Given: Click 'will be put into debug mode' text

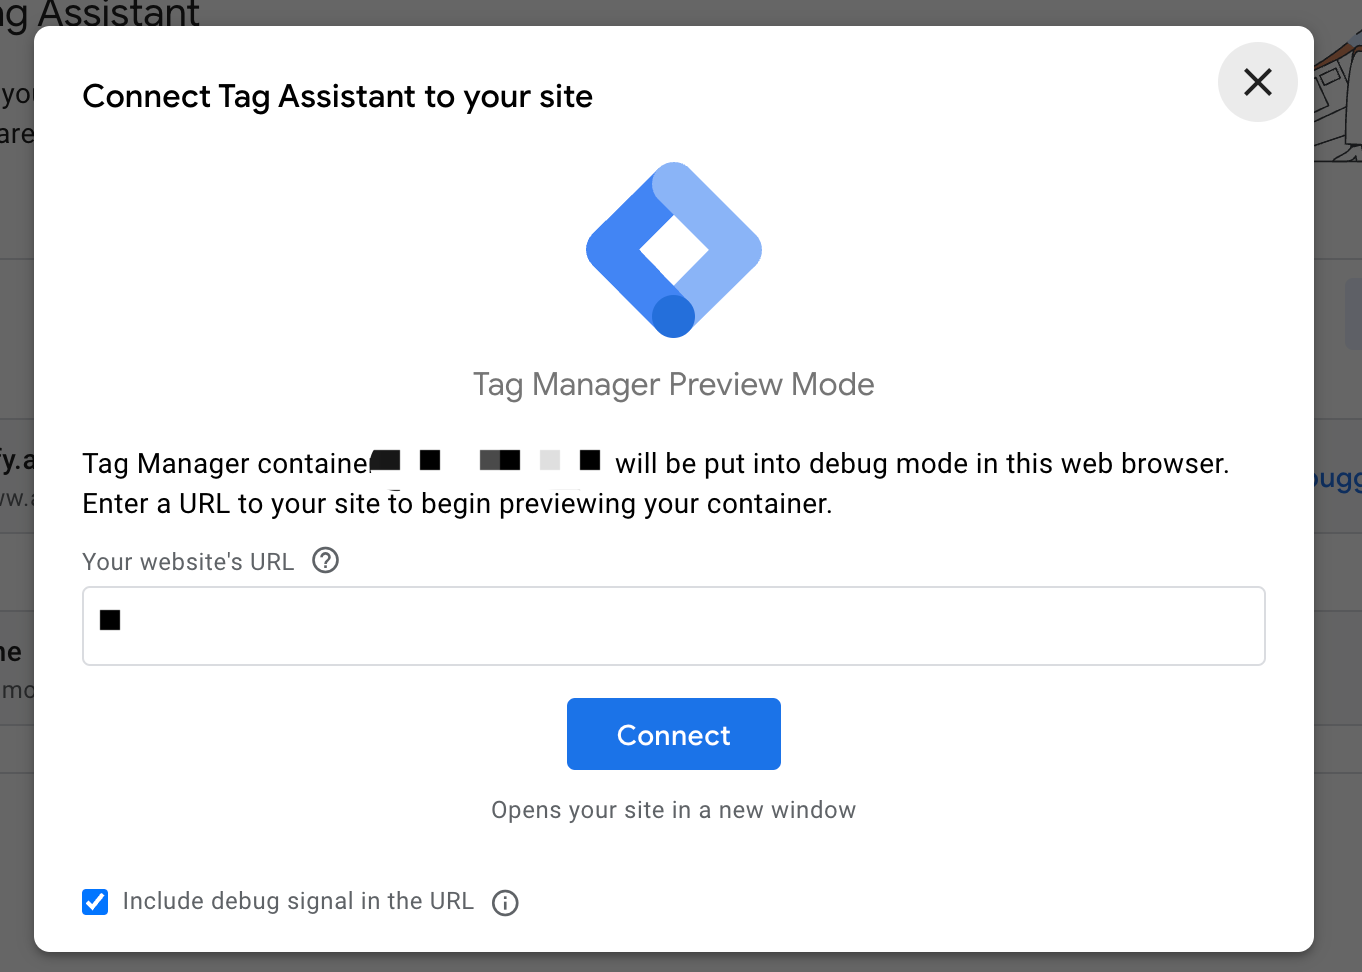Looking at the screenshot, I should (921, 464).
